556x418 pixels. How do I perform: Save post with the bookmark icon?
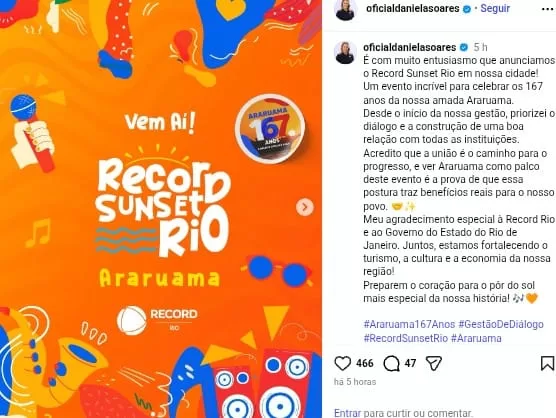547,363
